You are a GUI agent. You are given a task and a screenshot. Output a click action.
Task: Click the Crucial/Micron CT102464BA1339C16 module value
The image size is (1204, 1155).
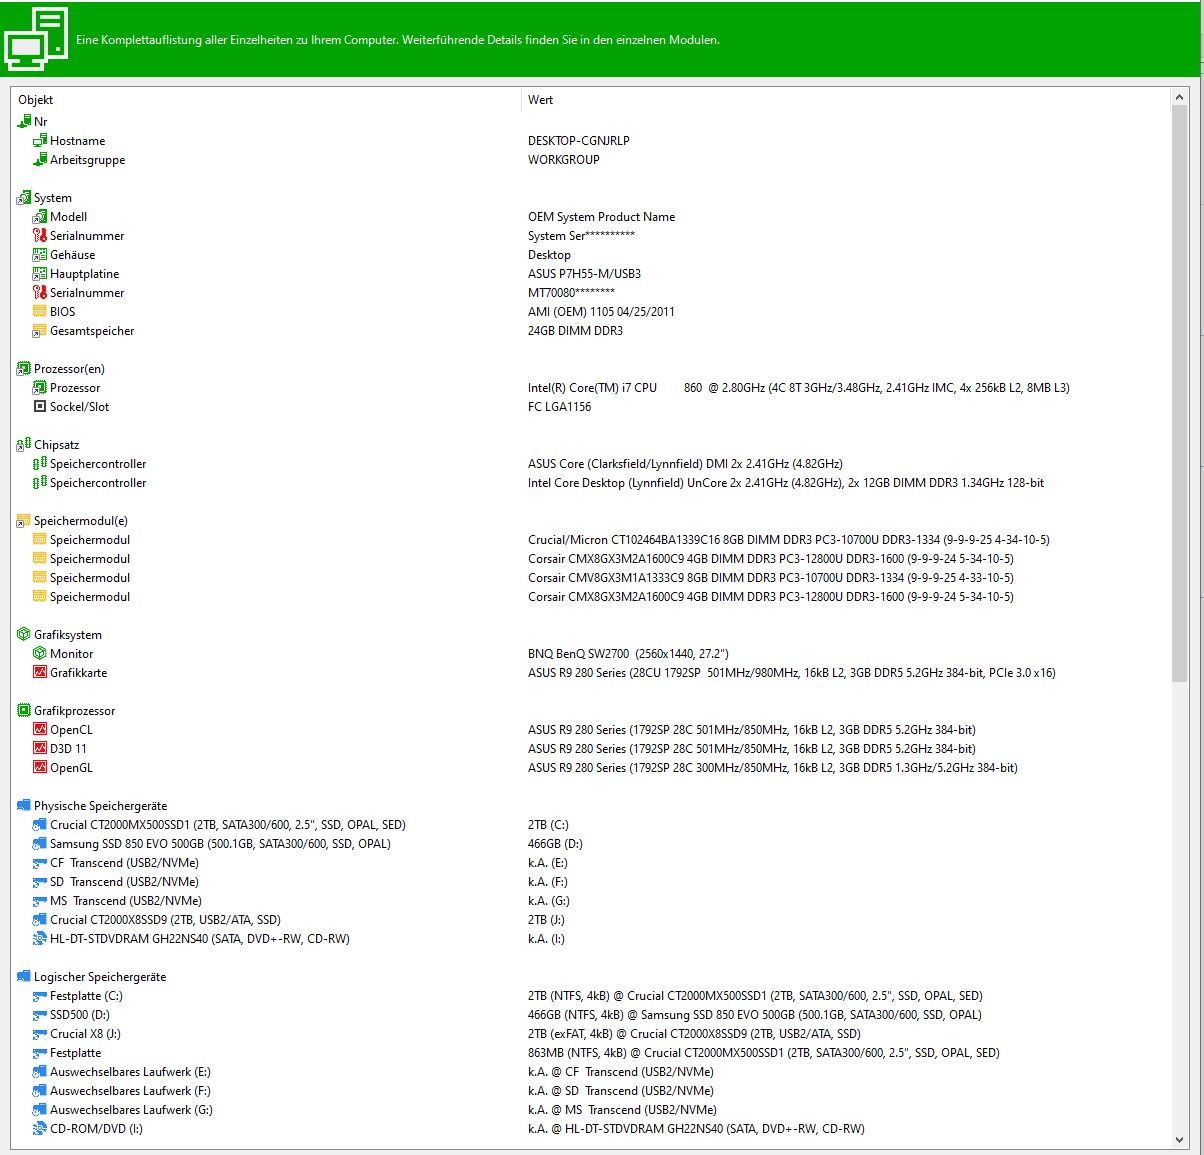[789, 540]
